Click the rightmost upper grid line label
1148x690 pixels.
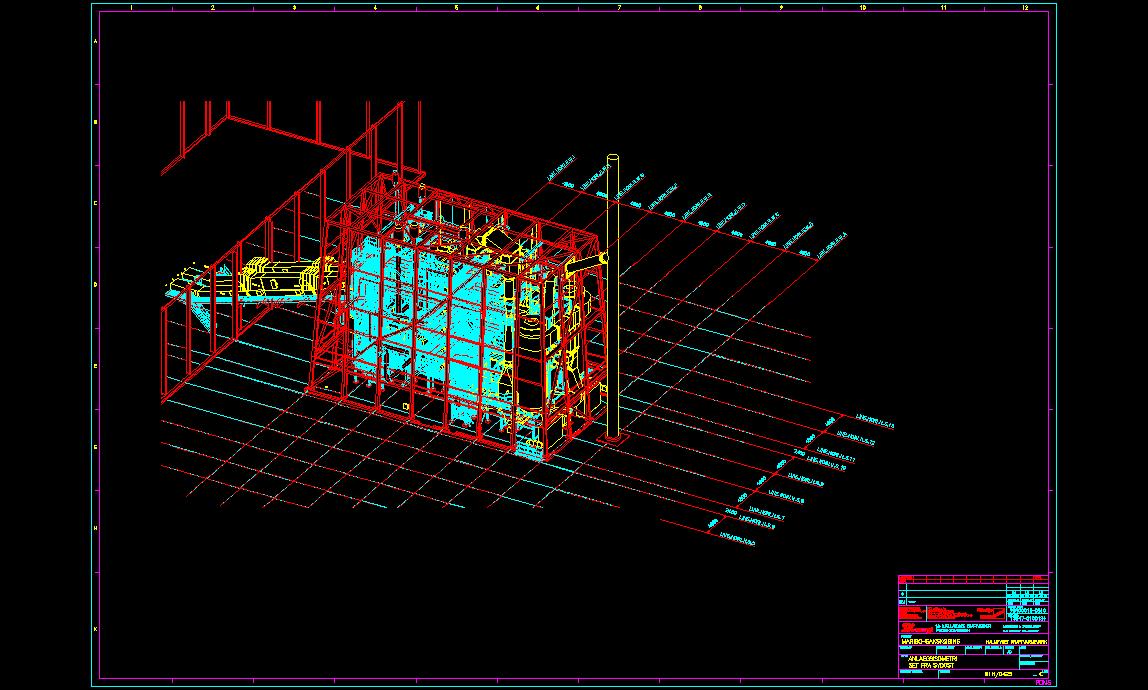click(x=832, y=246)
